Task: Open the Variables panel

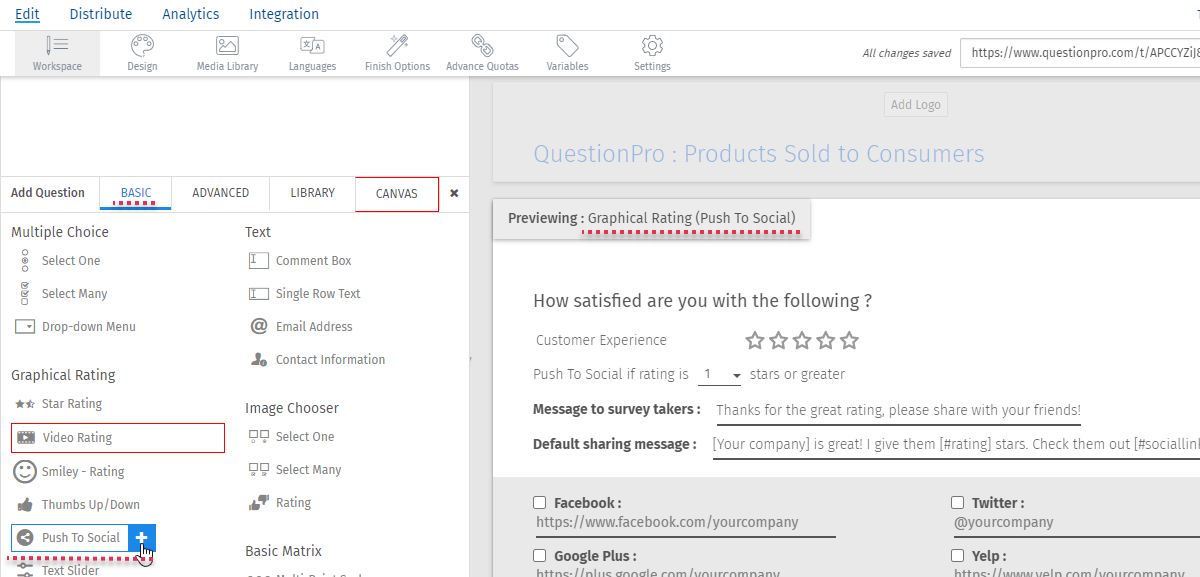Action: point(566,52)
